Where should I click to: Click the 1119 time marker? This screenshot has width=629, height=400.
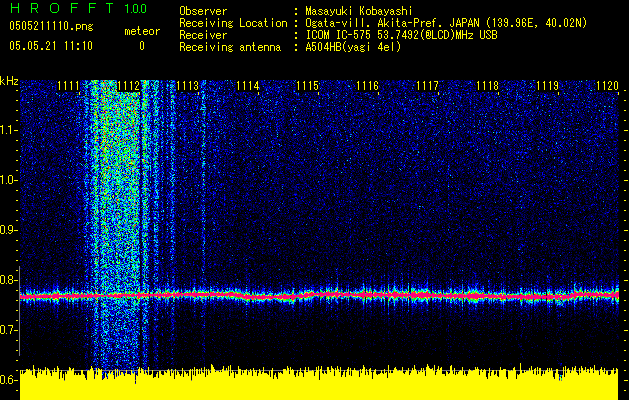[x=548, y=86]
